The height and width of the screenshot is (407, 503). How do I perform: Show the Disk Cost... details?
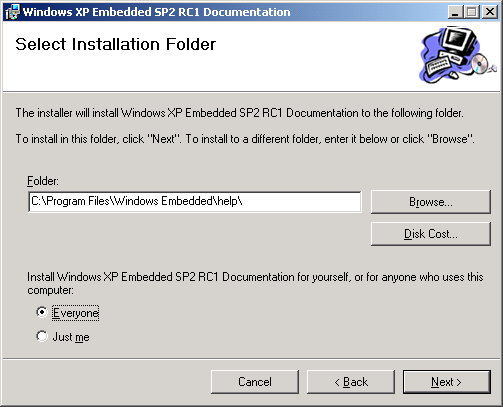click(x=431, y=234)
